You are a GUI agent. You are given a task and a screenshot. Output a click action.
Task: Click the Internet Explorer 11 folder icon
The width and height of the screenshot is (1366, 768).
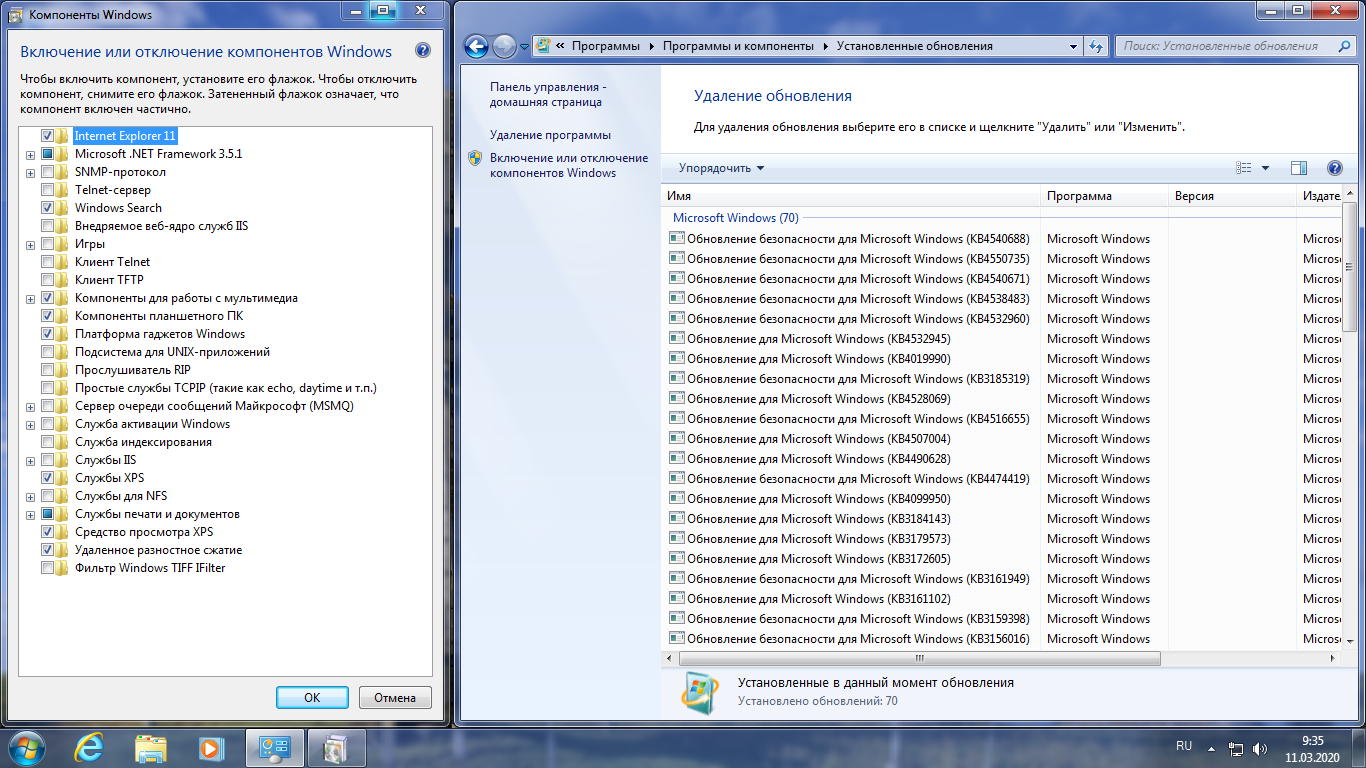[x=63, y=136]
